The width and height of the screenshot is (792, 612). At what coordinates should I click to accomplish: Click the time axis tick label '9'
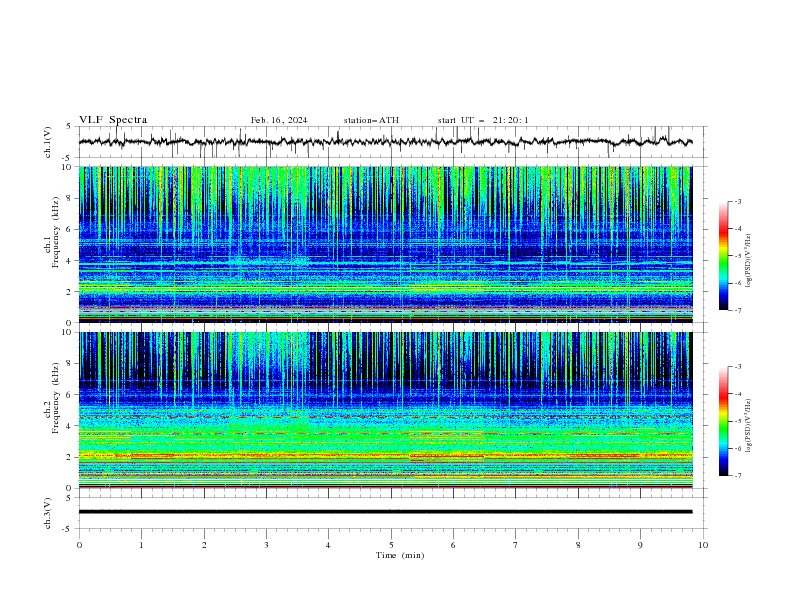point(640,545)
